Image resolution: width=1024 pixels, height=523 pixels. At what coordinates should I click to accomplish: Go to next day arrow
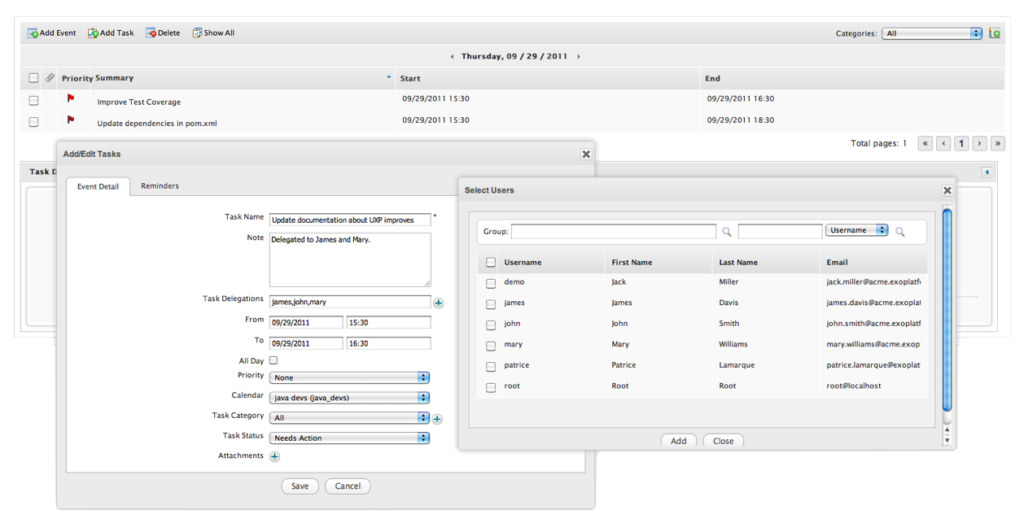pos(579,57)
